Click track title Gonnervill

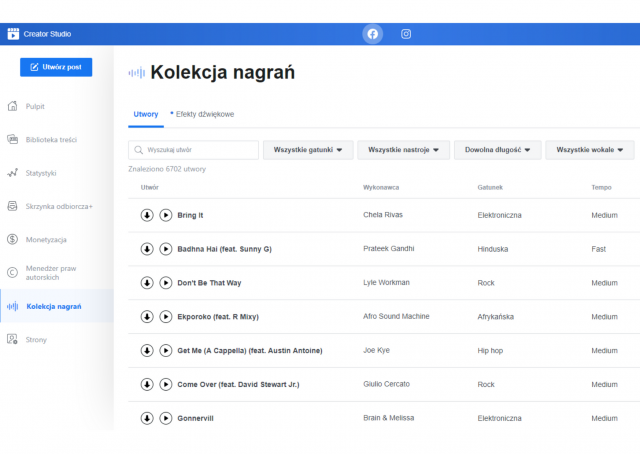pos(195,418)
